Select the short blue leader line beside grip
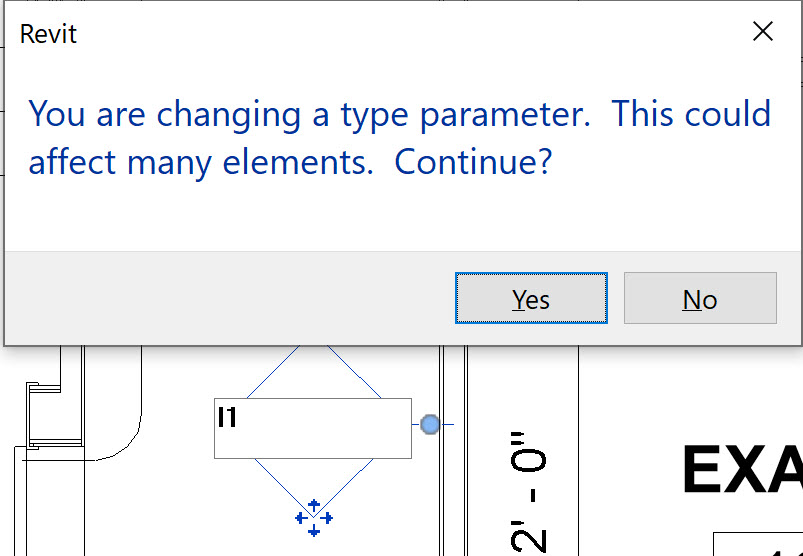 pos(447,424)
